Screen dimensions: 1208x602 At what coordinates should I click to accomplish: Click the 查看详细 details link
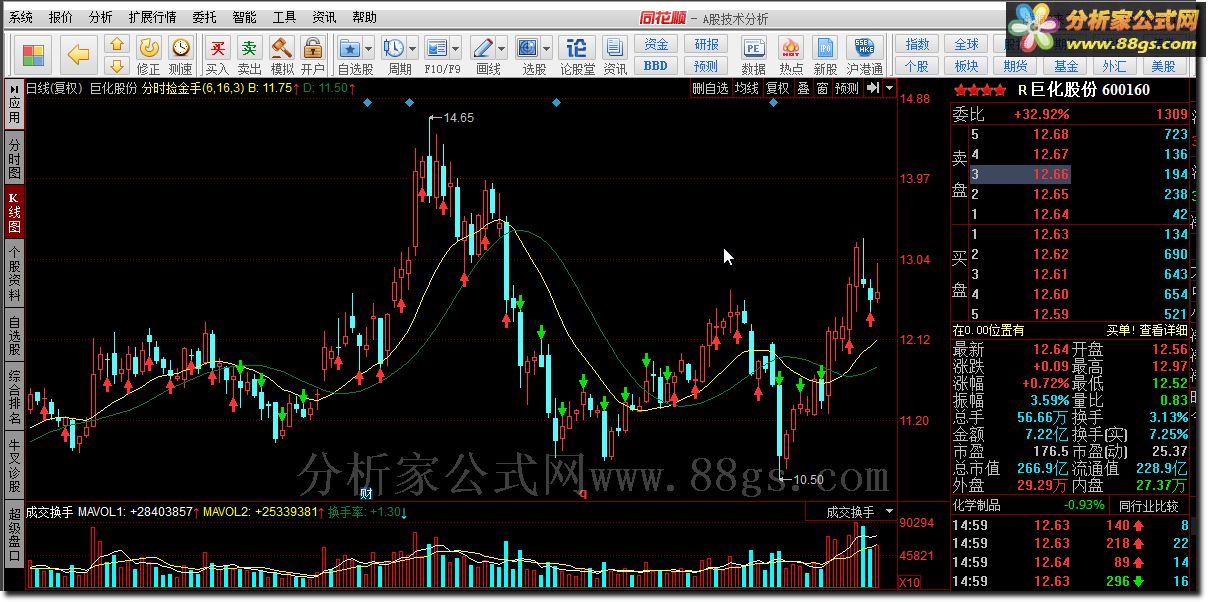[x=1163, y=330]
